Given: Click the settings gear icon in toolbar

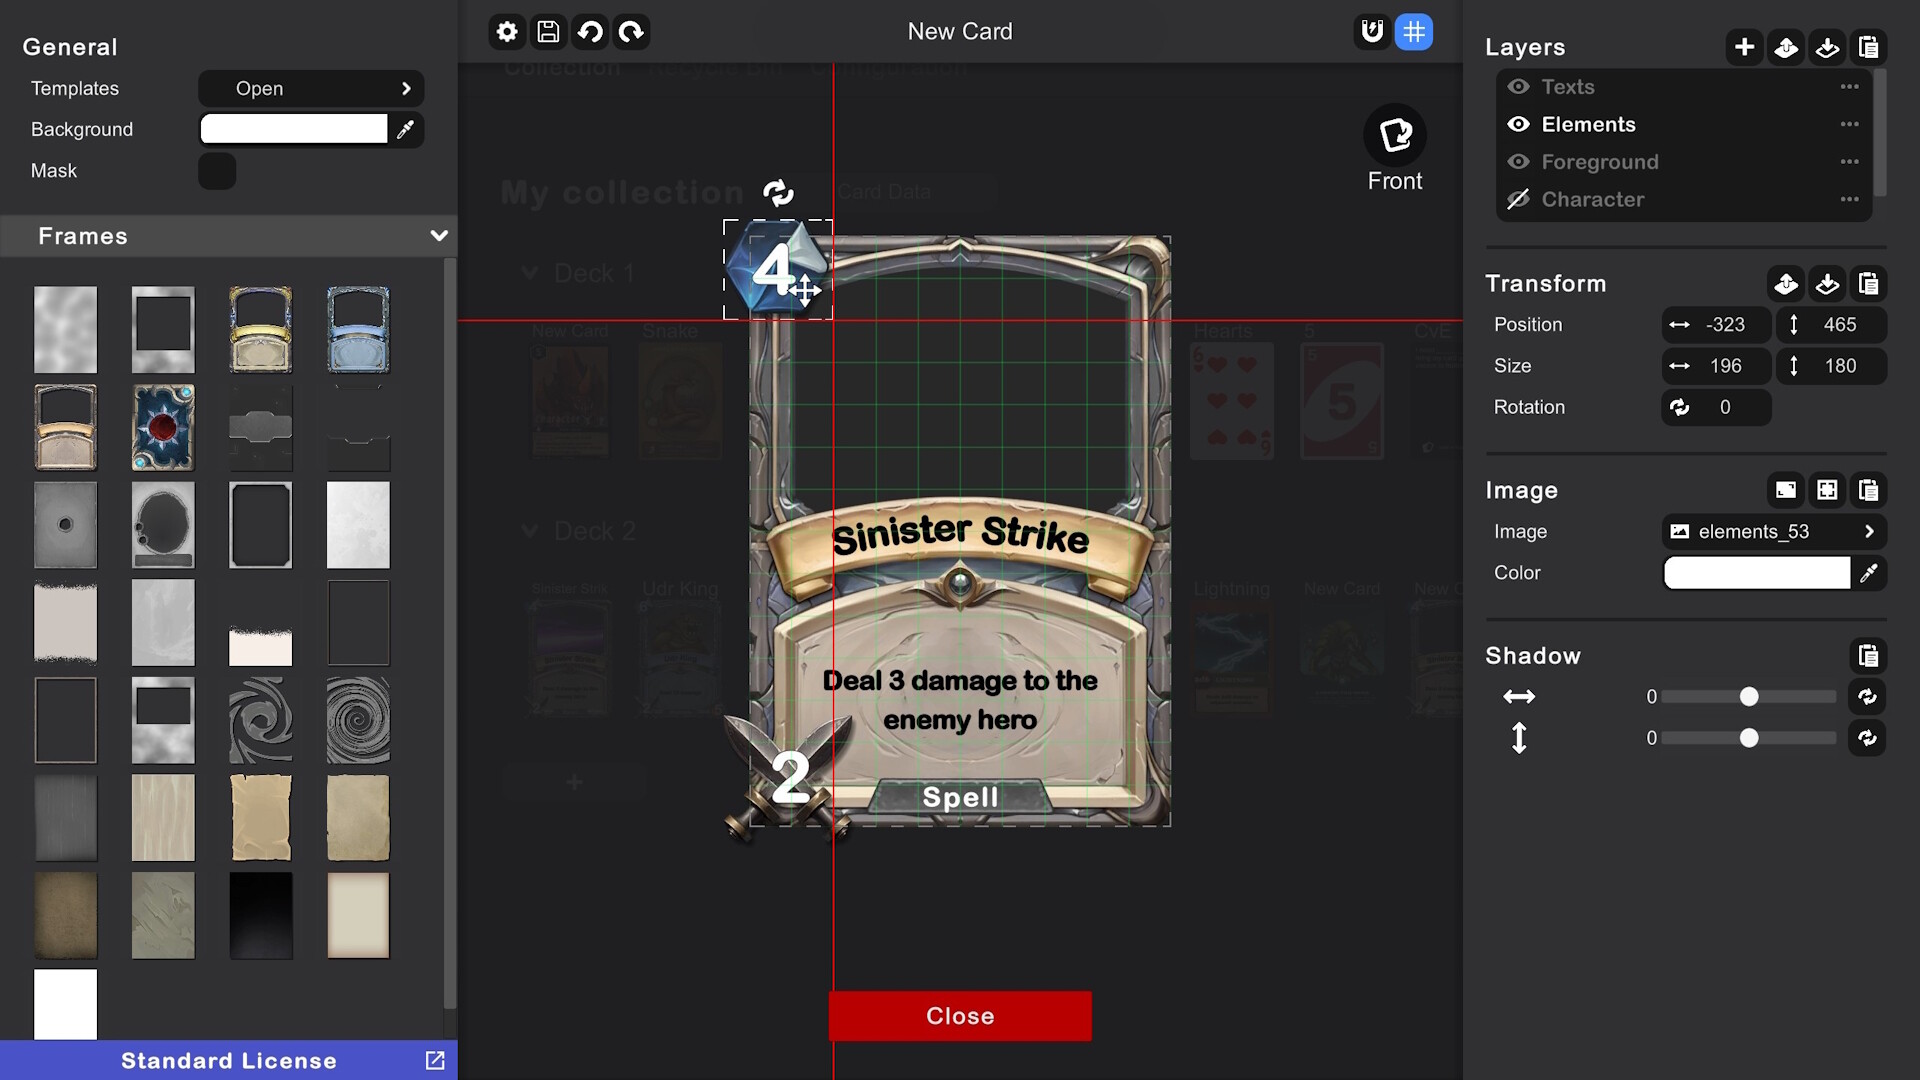Looking at the screenshot, I should [x=506, y=30].
